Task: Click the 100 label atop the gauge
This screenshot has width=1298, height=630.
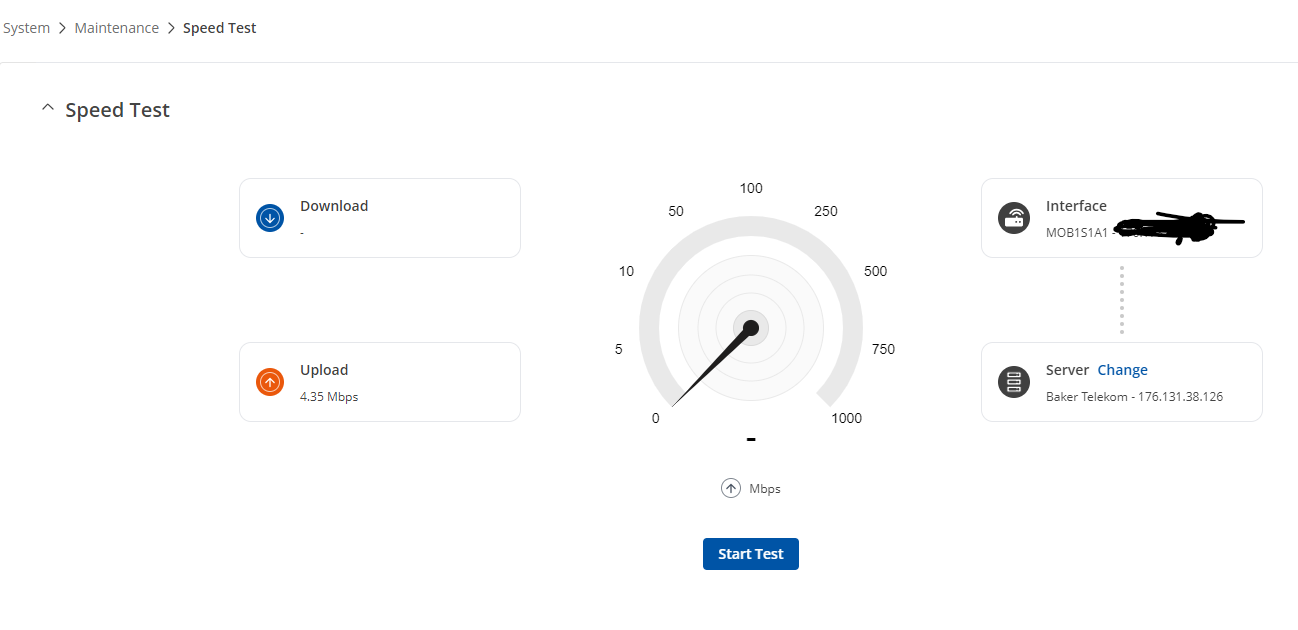Action: (x=751, y=188)
